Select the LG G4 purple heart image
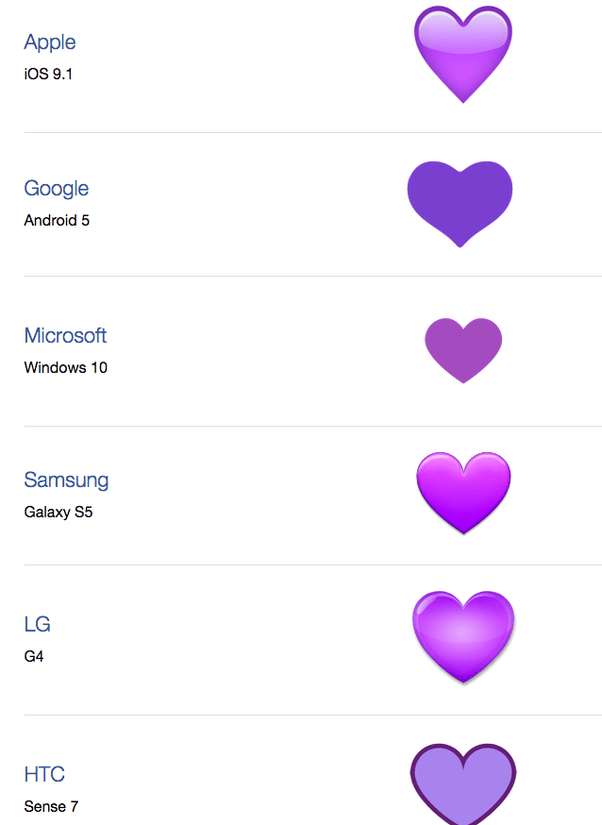602x825 pixels. 463,637
